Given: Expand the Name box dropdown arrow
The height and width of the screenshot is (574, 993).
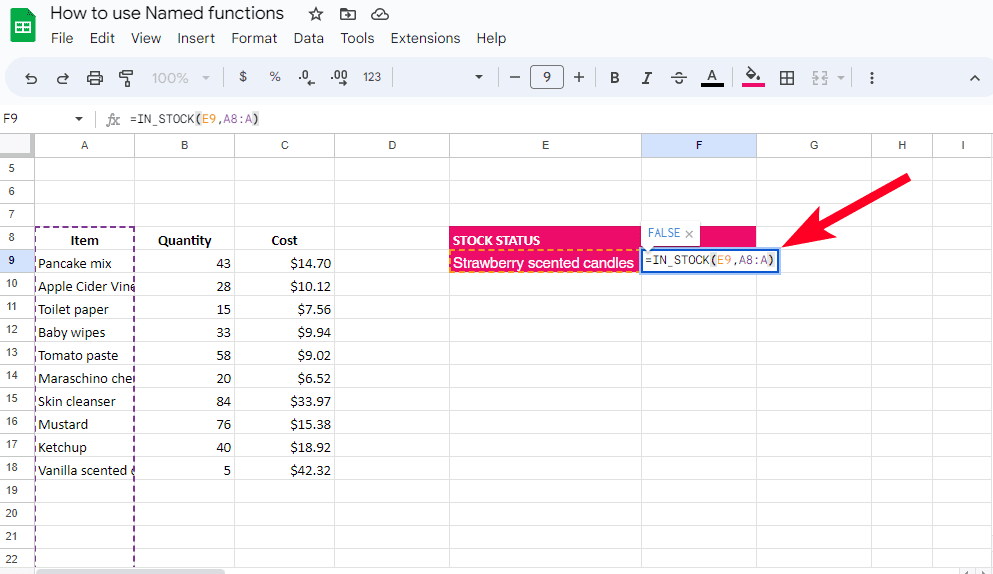Looking at the screenshot, I should (79, 119).
